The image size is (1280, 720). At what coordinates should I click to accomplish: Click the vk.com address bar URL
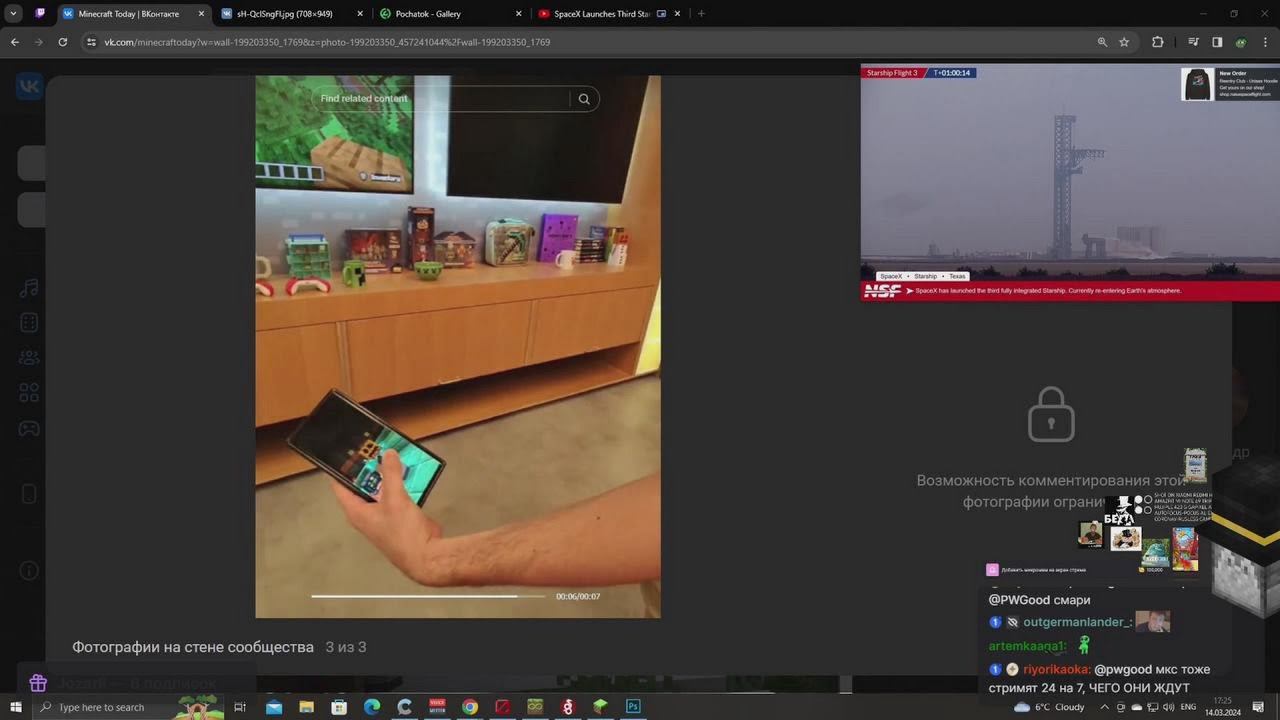pyautogui.click(x=327, y=42)
